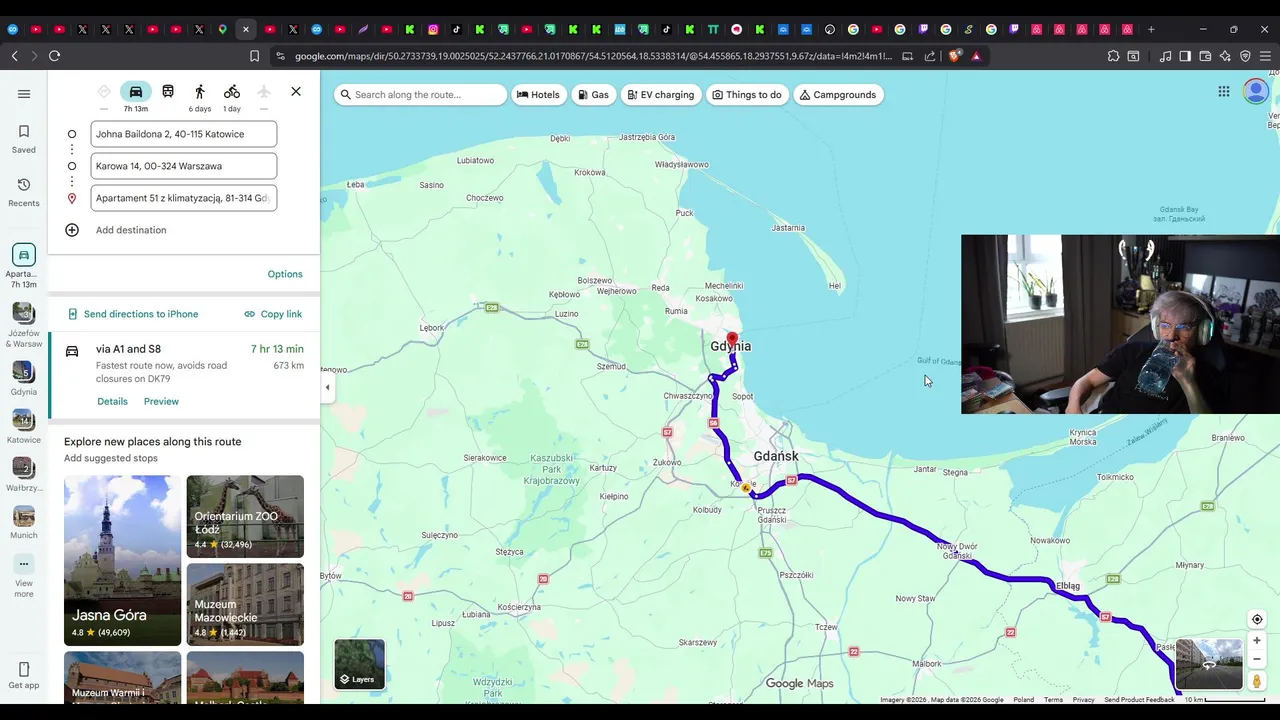
Task: Click Add destination plus icon
Action: 72,230
